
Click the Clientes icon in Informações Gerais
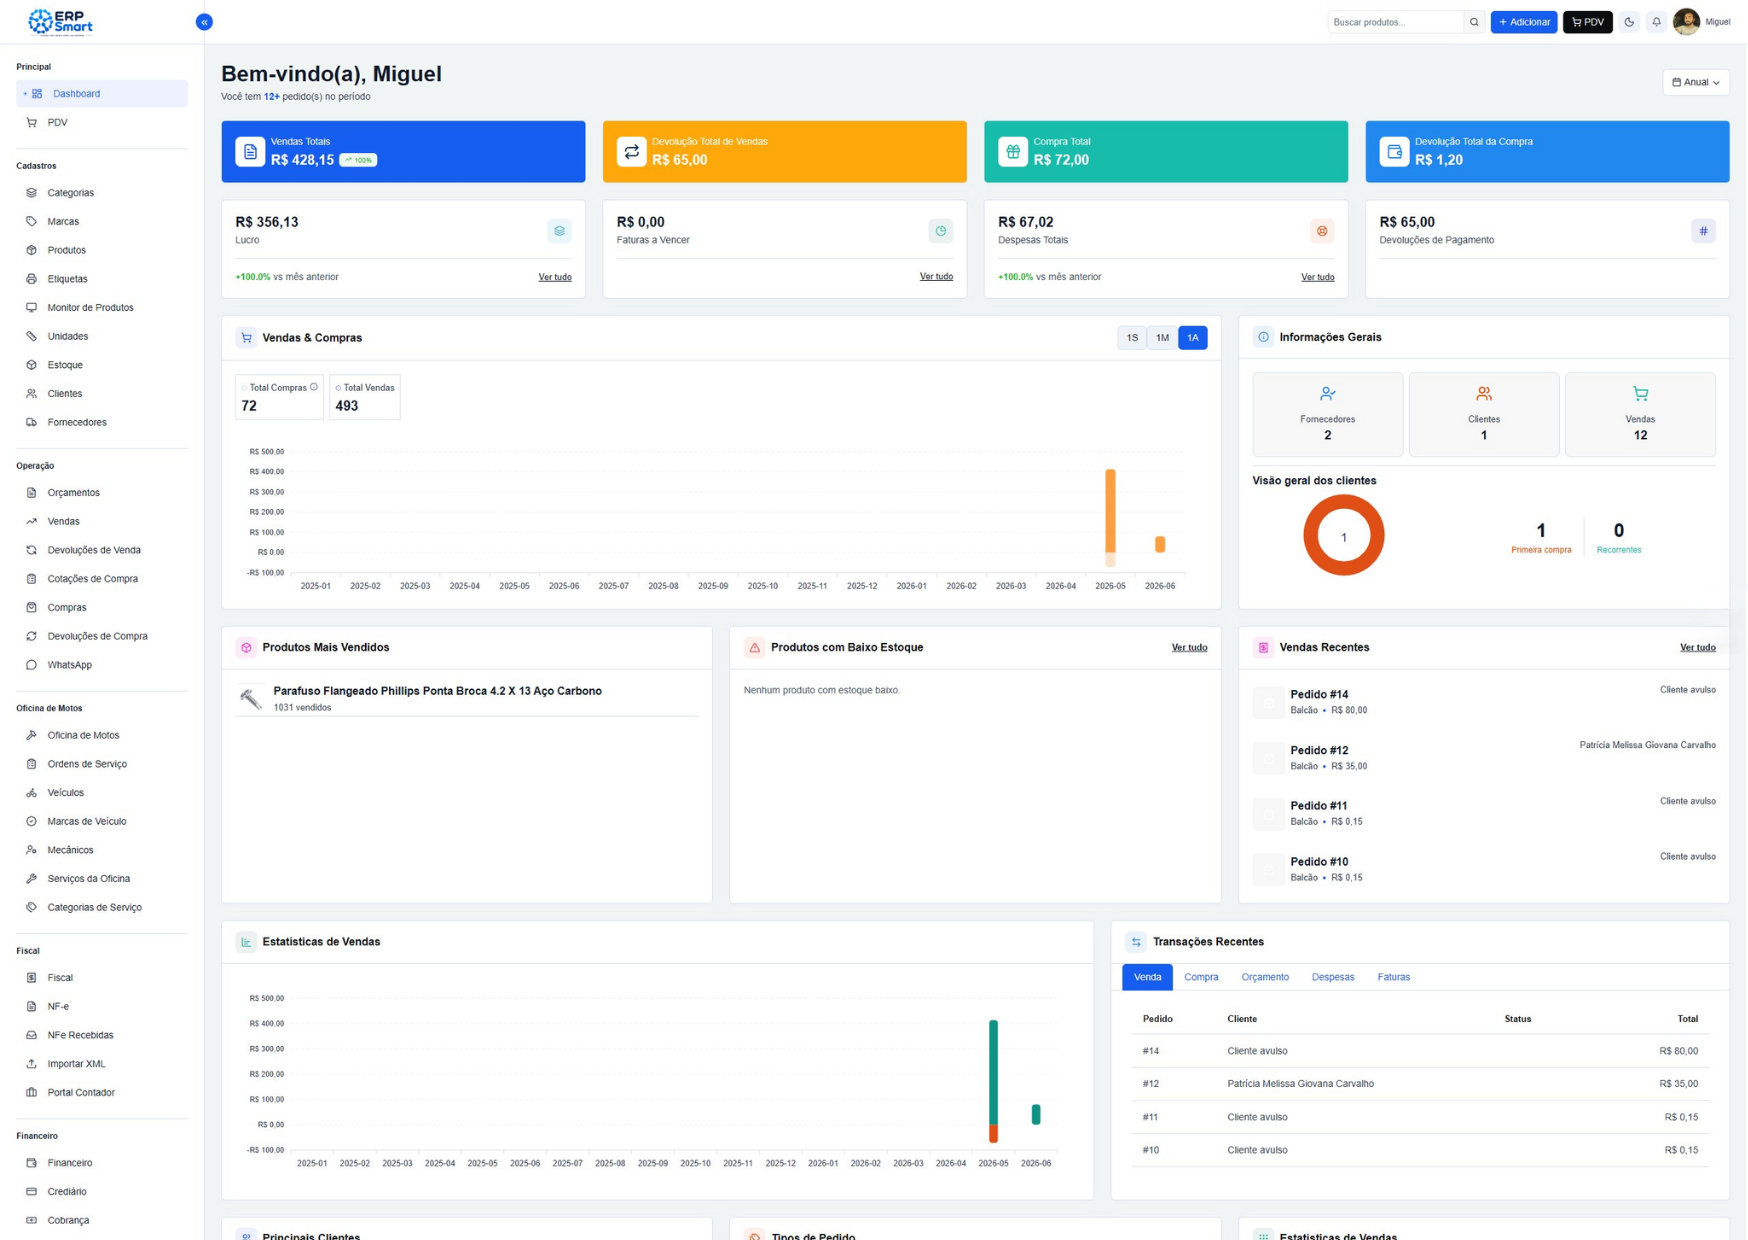point(1483,394)
